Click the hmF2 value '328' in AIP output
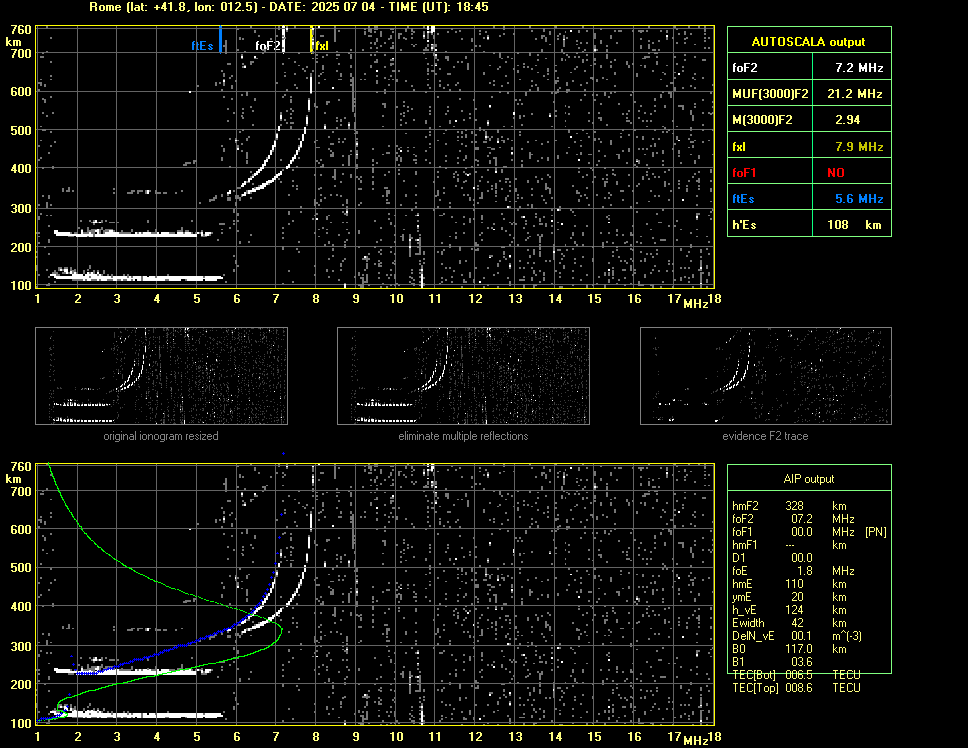The width and height of the screenshot is (968, 748). click(x=795, y=506)
